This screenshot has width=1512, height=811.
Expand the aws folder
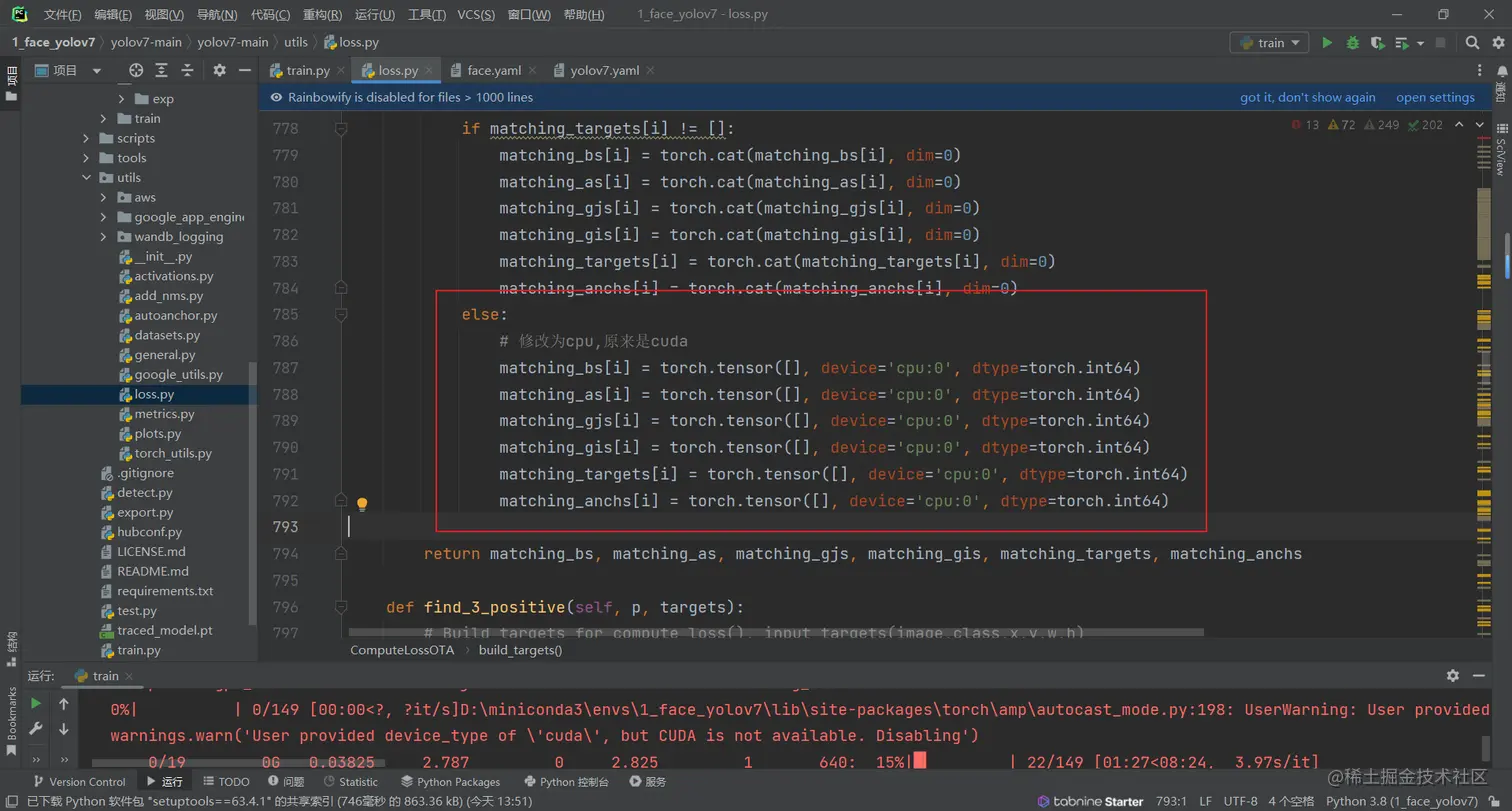pyautogui.click(x=104, y=197)
